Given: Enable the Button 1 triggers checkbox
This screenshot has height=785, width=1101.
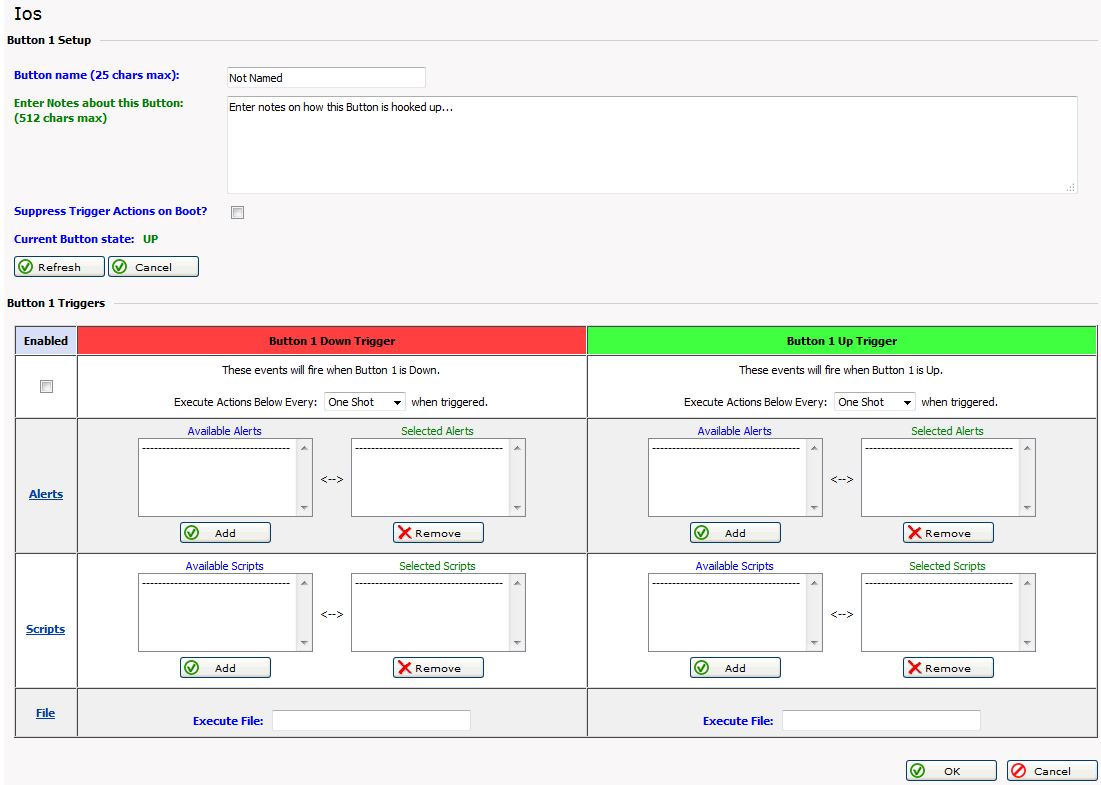Looking at the screenshot, I should (x=46, y=387).
